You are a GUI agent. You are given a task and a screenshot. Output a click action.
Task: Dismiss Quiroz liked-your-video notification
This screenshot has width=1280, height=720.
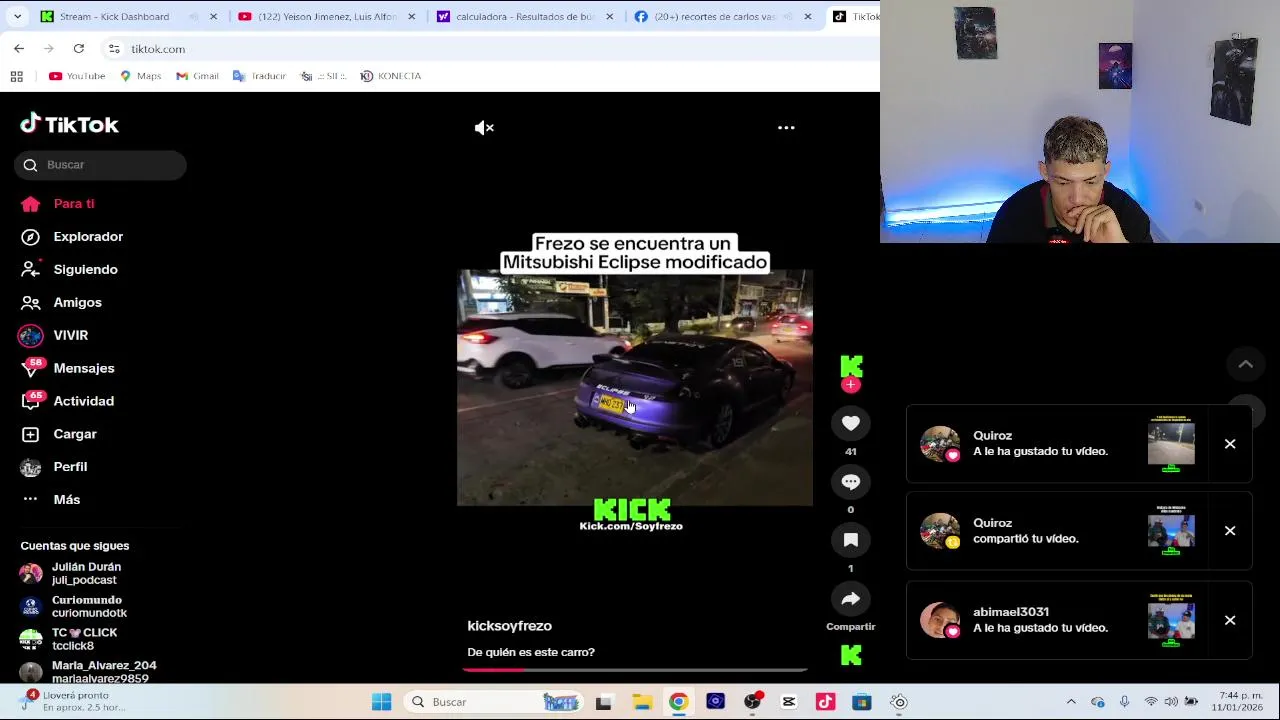1230,444
